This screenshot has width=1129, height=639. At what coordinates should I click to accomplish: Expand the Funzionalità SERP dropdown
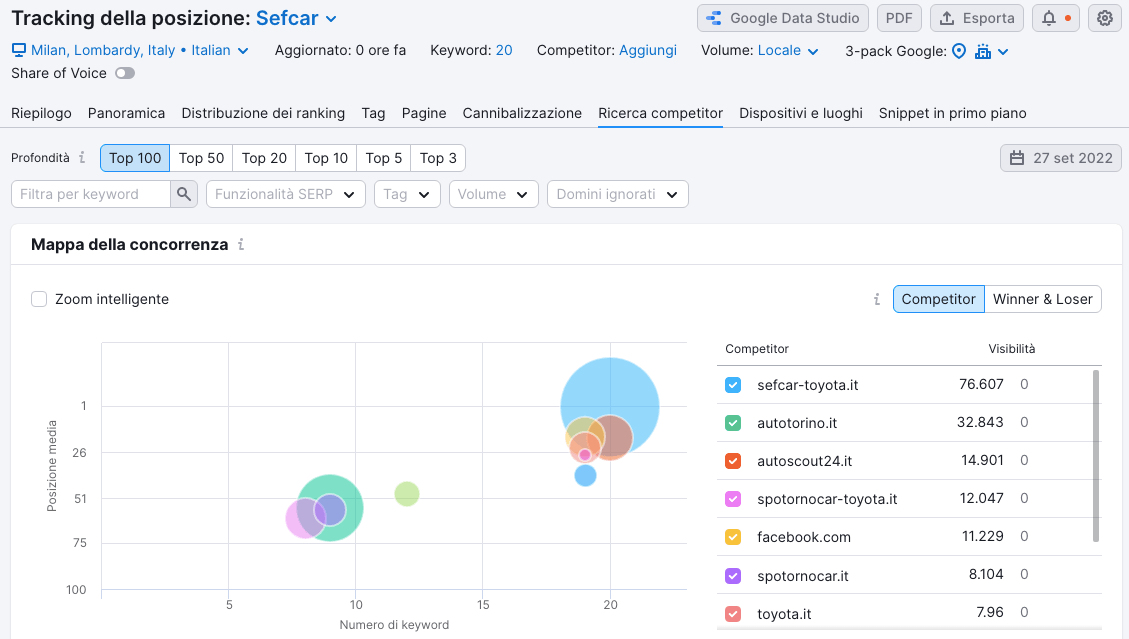285,194
